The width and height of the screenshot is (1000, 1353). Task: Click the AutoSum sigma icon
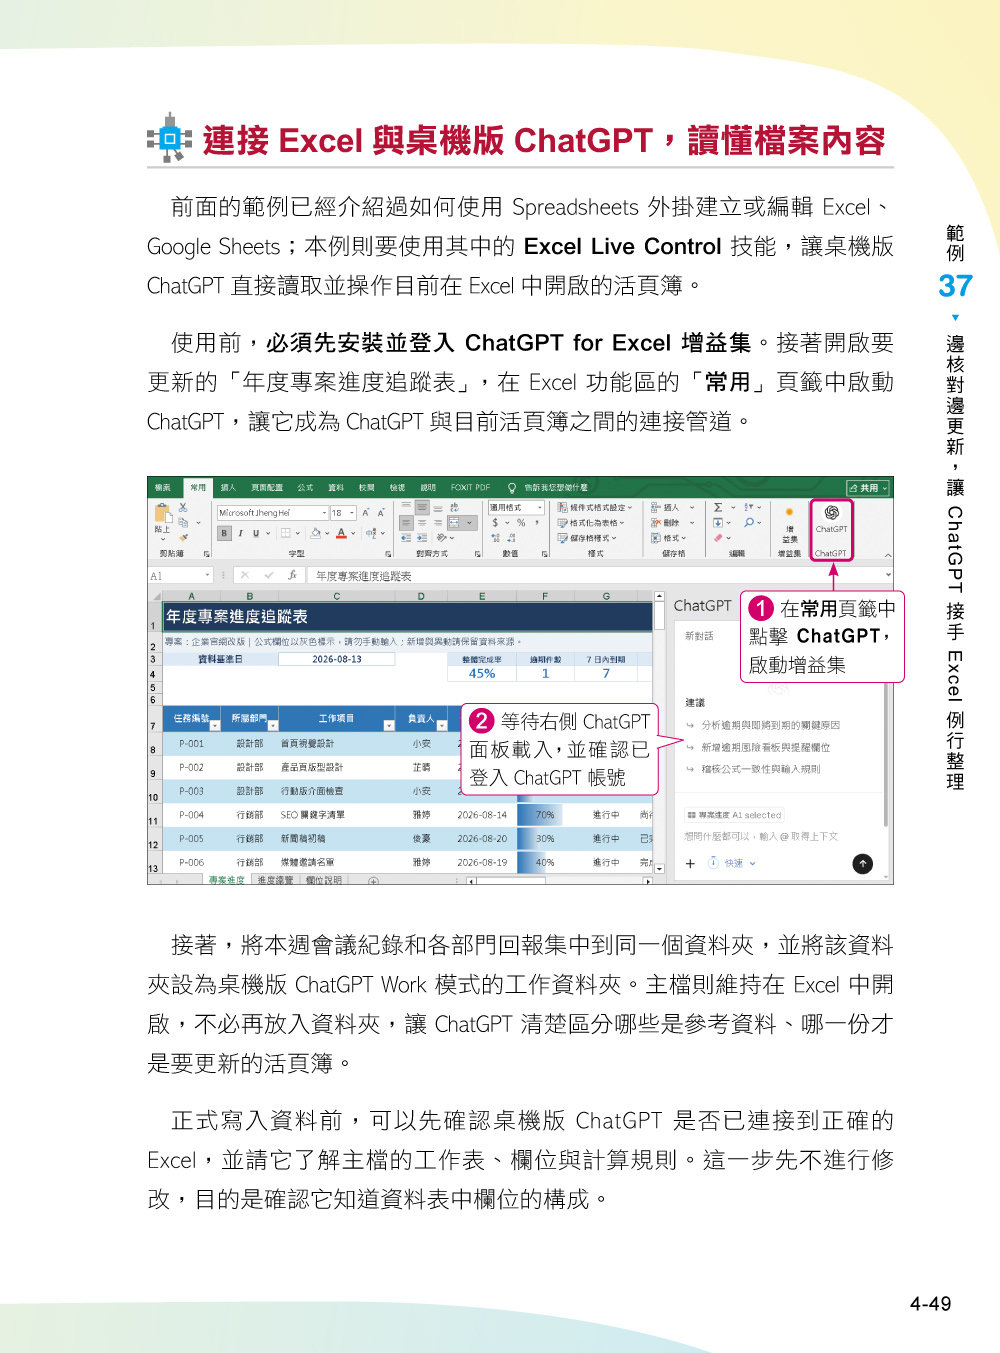pyautogui.click(x=718, y=508)
